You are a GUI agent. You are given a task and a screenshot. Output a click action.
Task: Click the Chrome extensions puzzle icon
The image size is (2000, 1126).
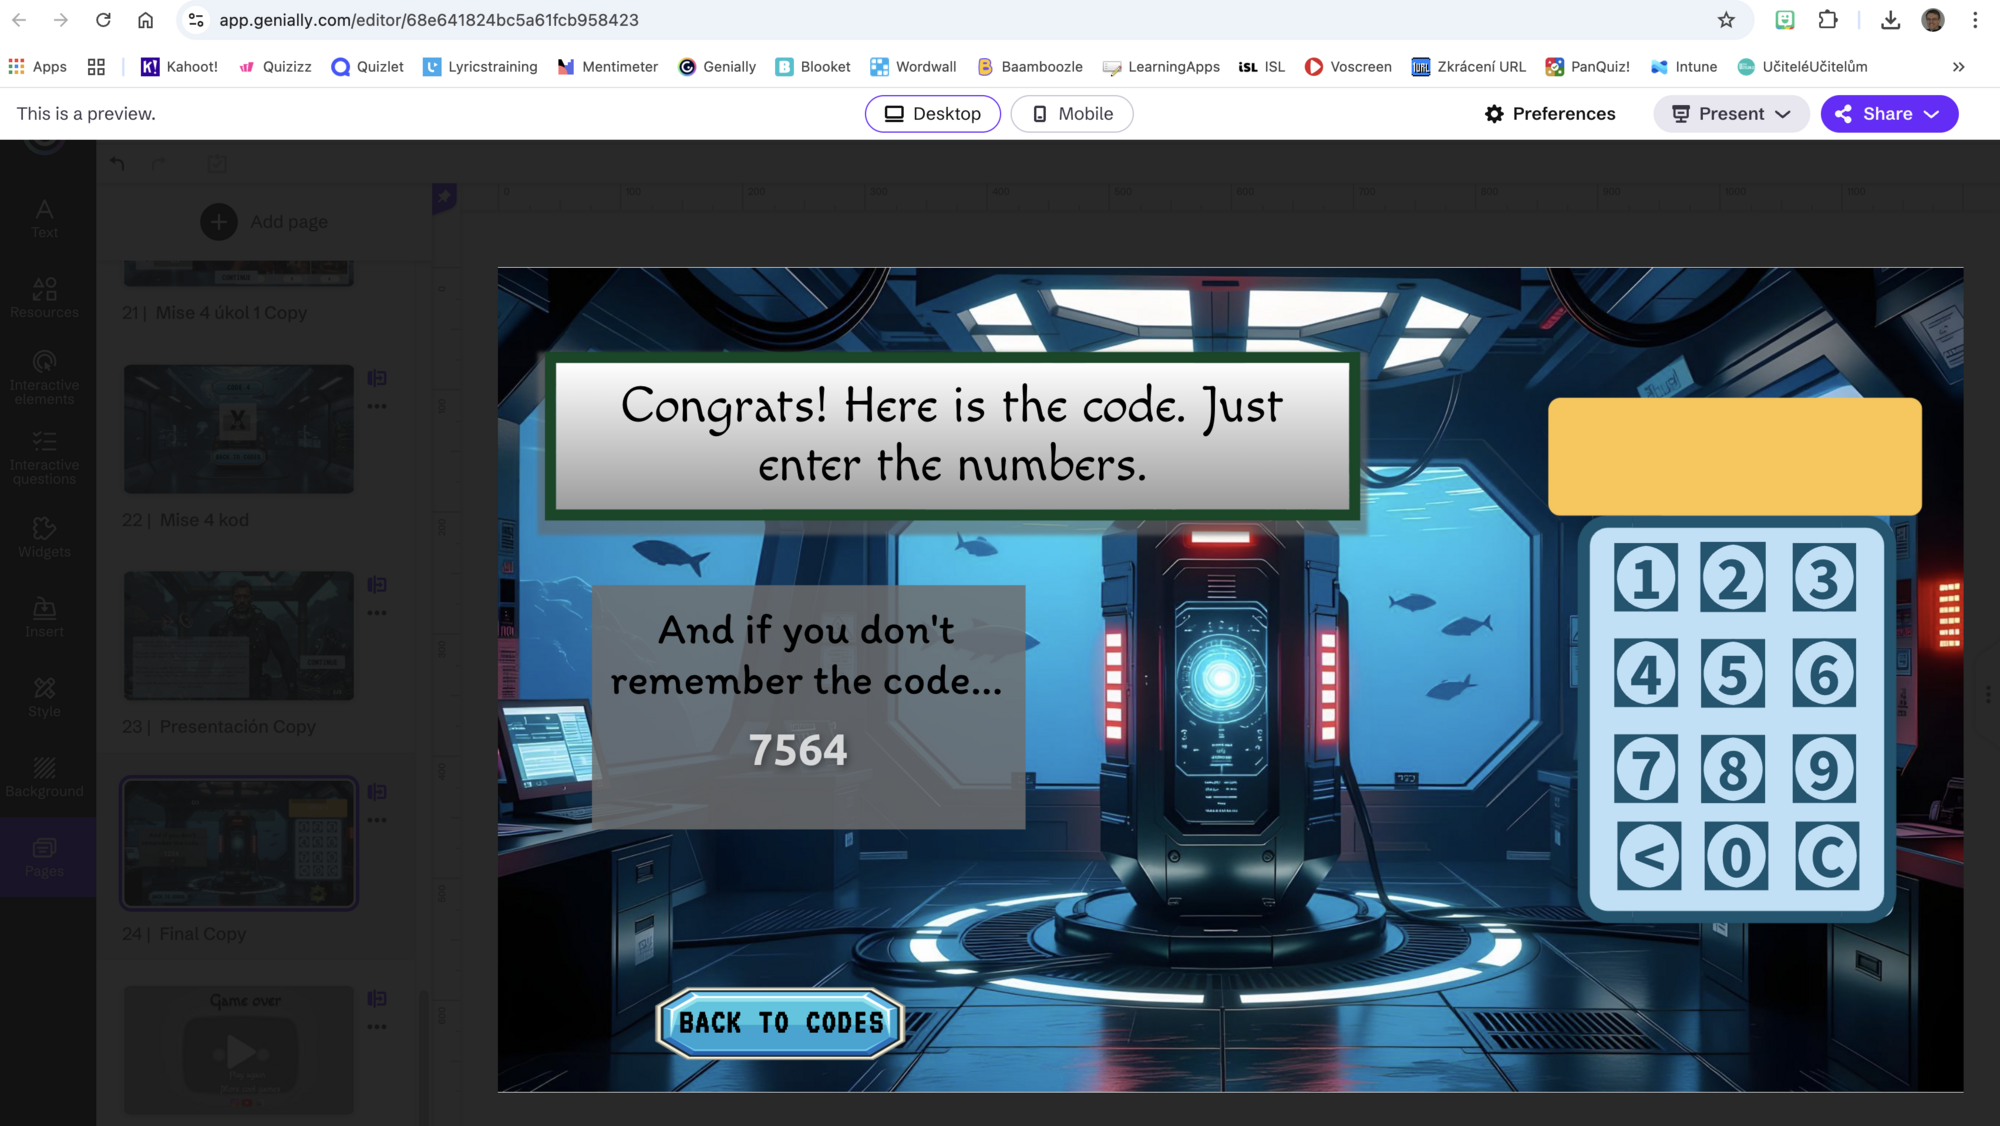[x=1828, y=20]
